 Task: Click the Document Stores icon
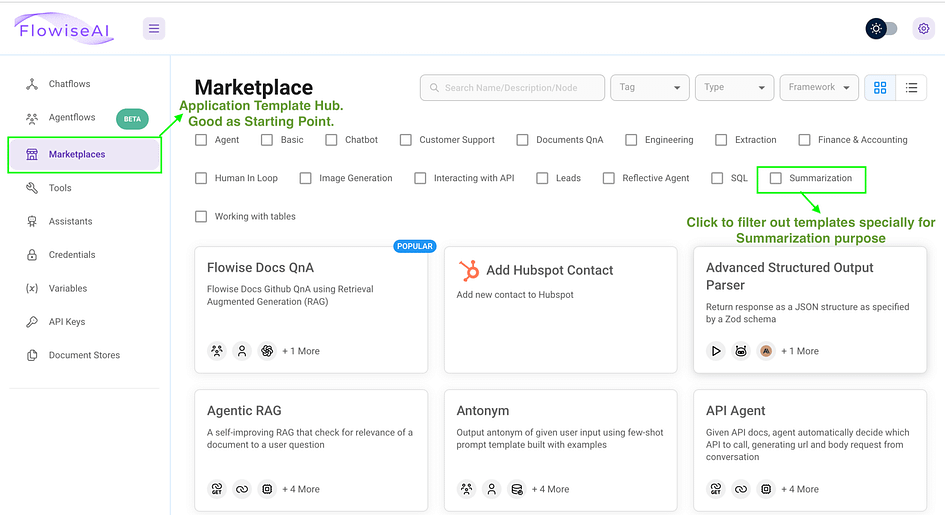click(x=32, y=355)
